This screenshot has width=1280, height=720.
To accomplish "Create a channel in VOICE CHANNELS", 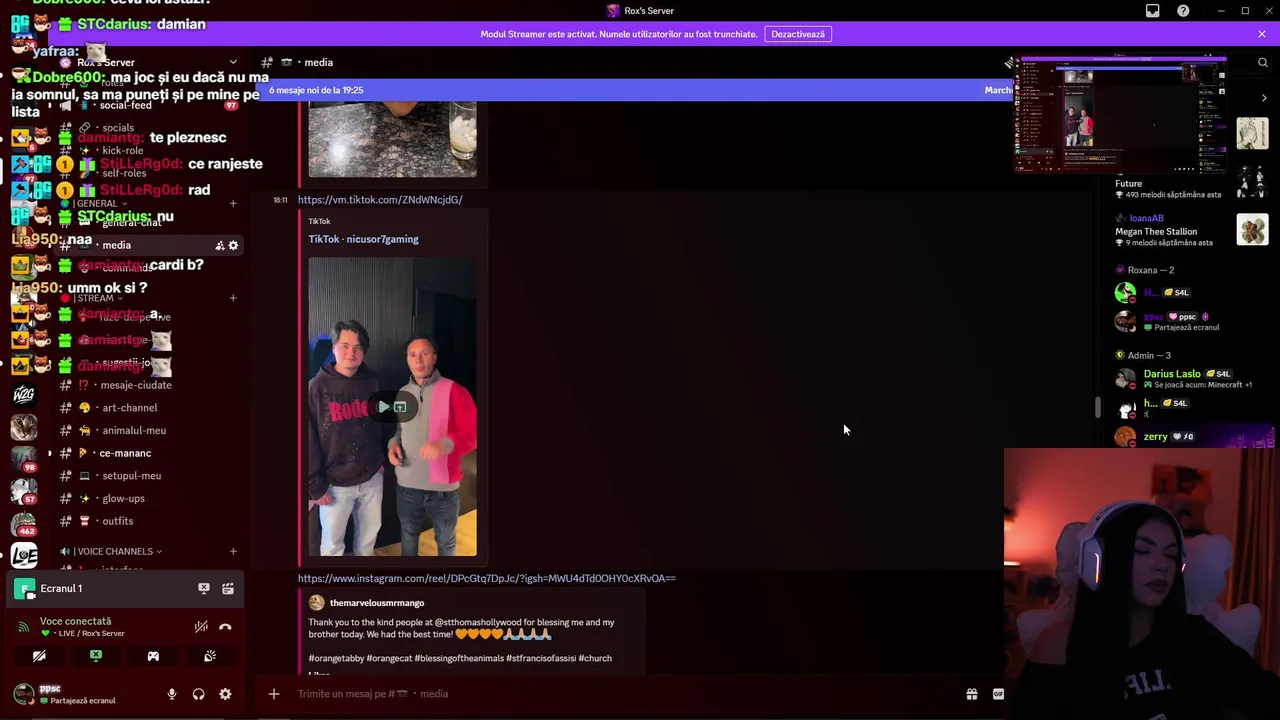I will [x=233, y=552].
